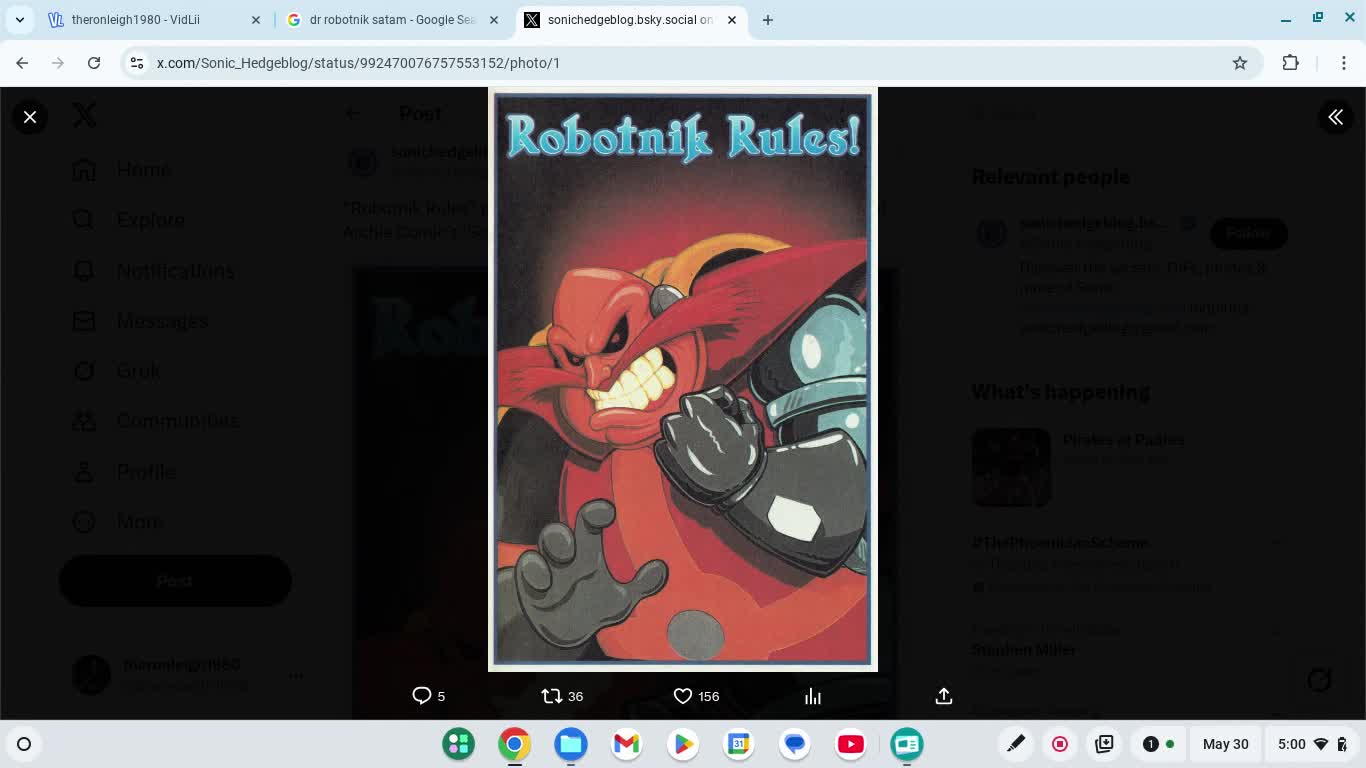Open the screen capture tray icon
Viewport: 1366px width, 768px height.
coord(1104,744)
